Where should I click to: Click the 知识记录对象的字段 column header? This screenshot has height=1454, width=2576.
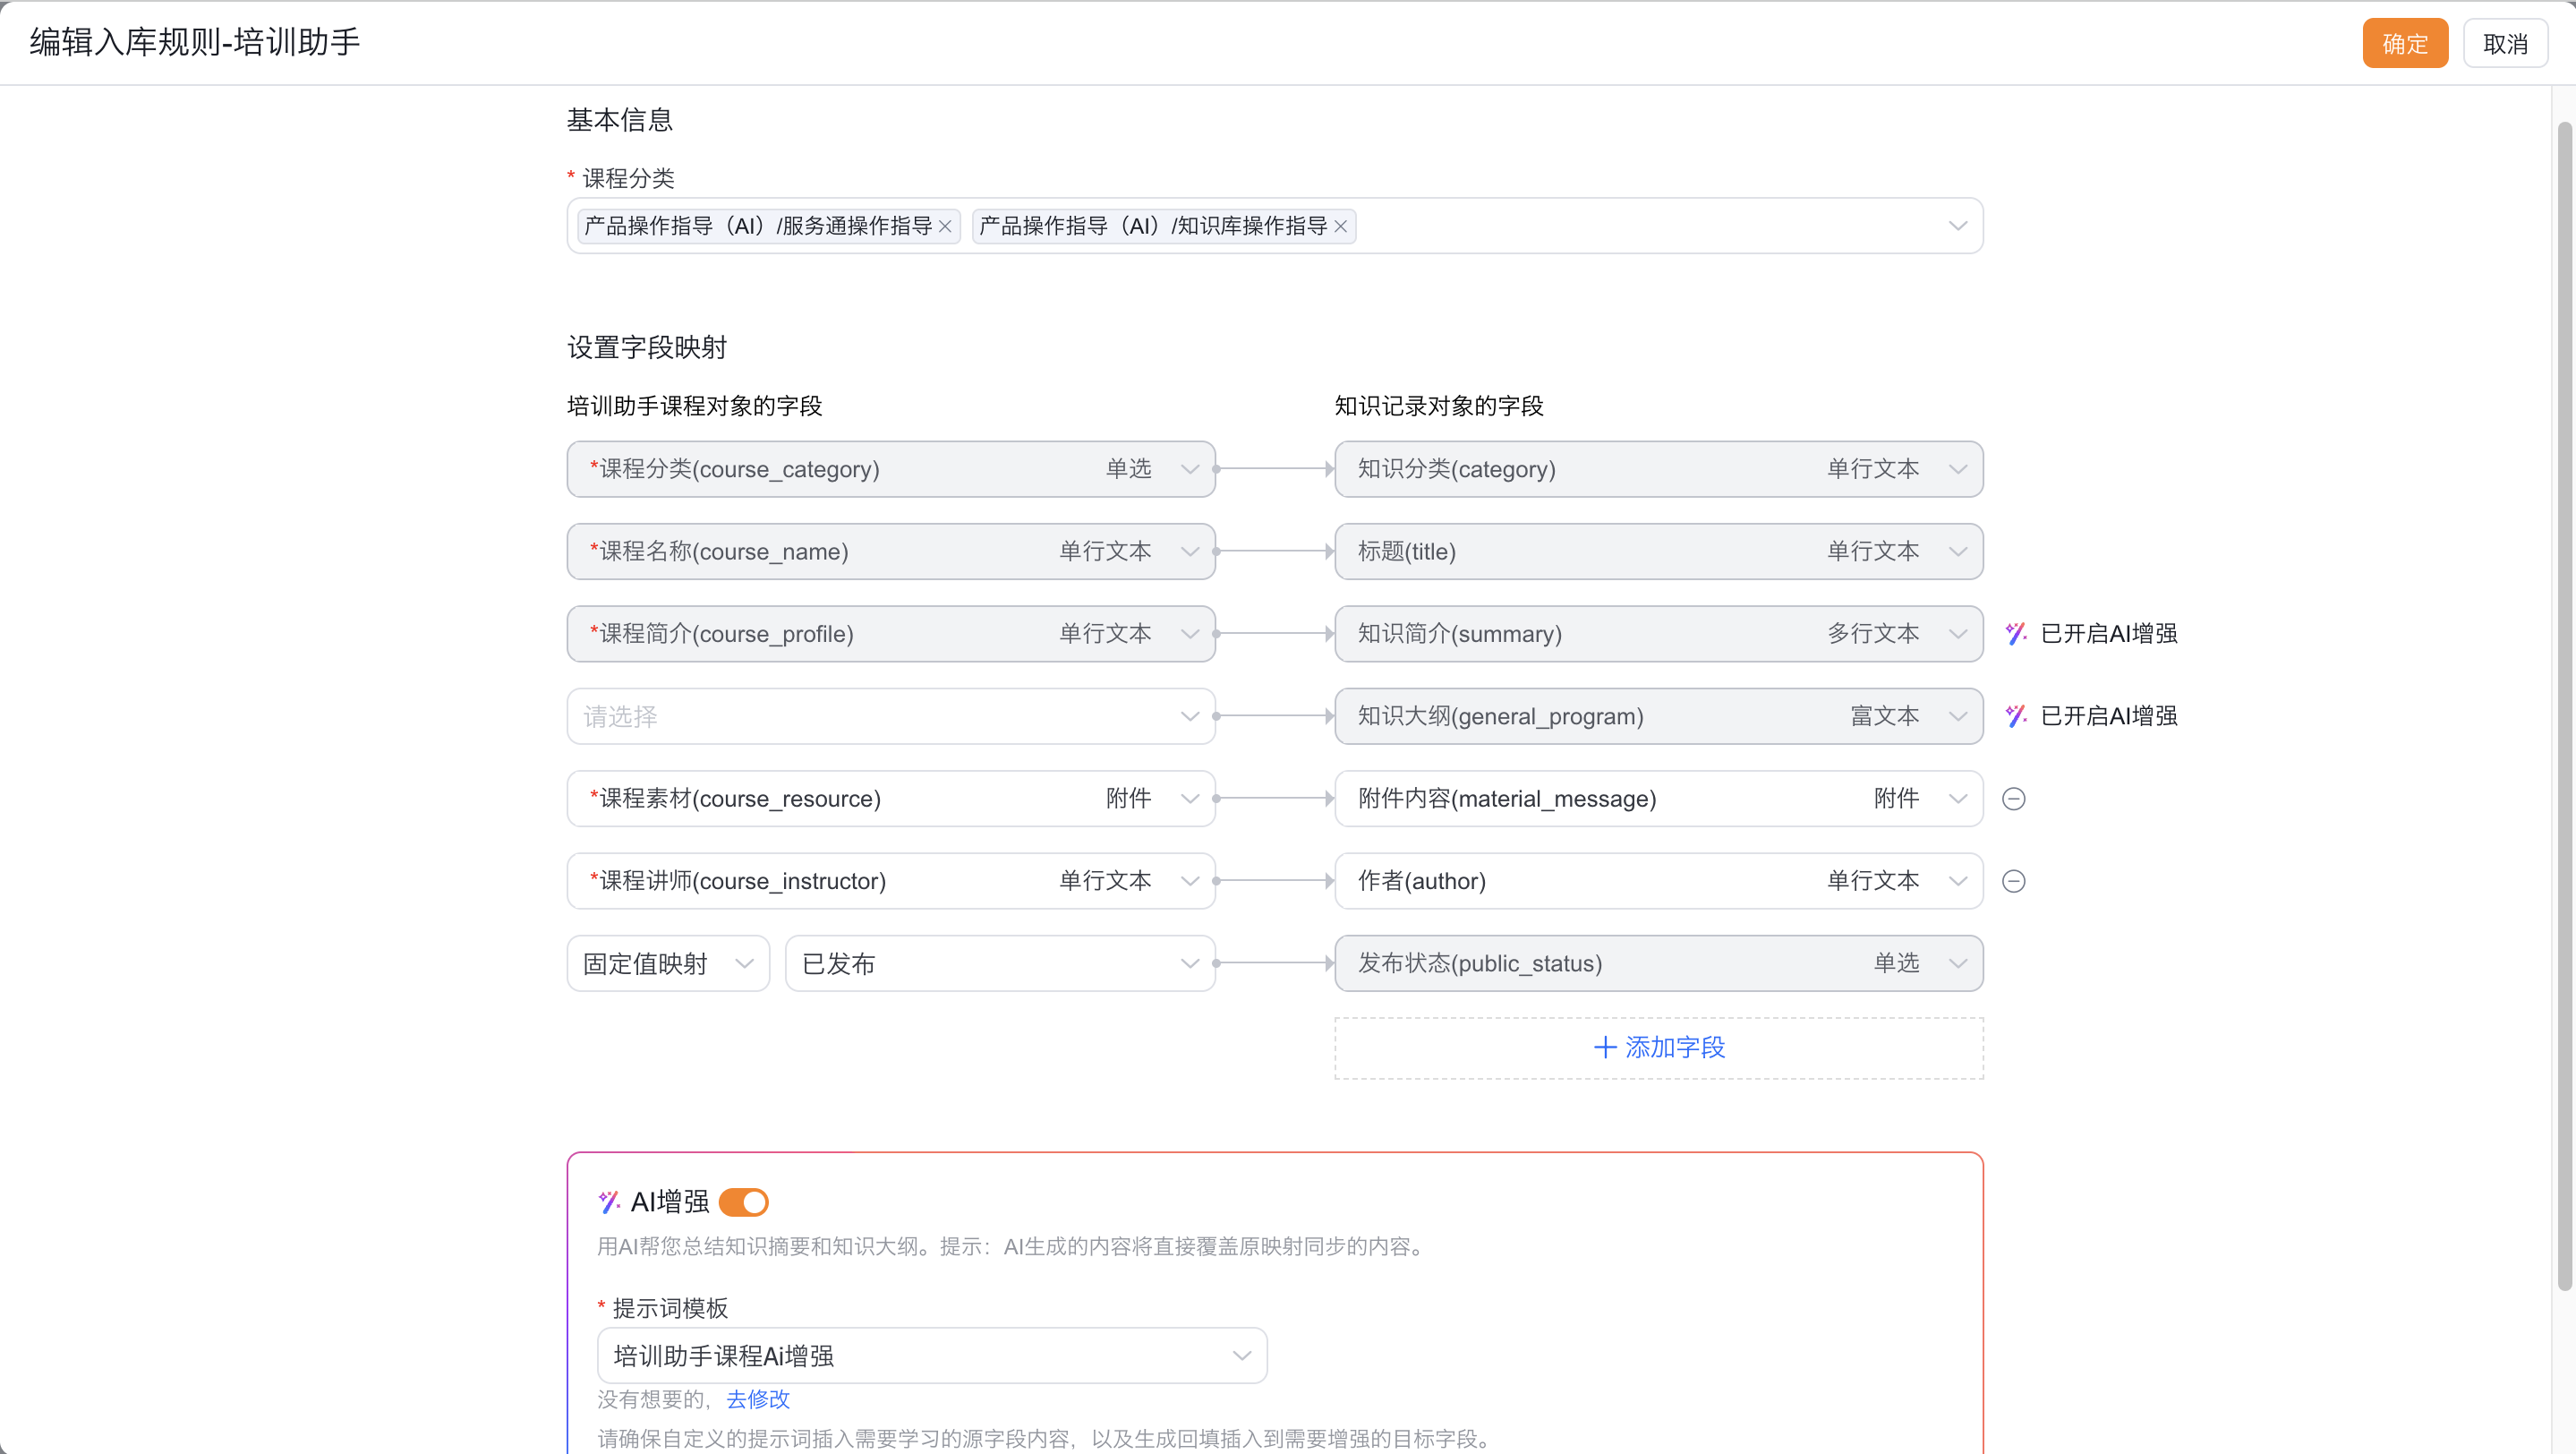pos(1439,405)
